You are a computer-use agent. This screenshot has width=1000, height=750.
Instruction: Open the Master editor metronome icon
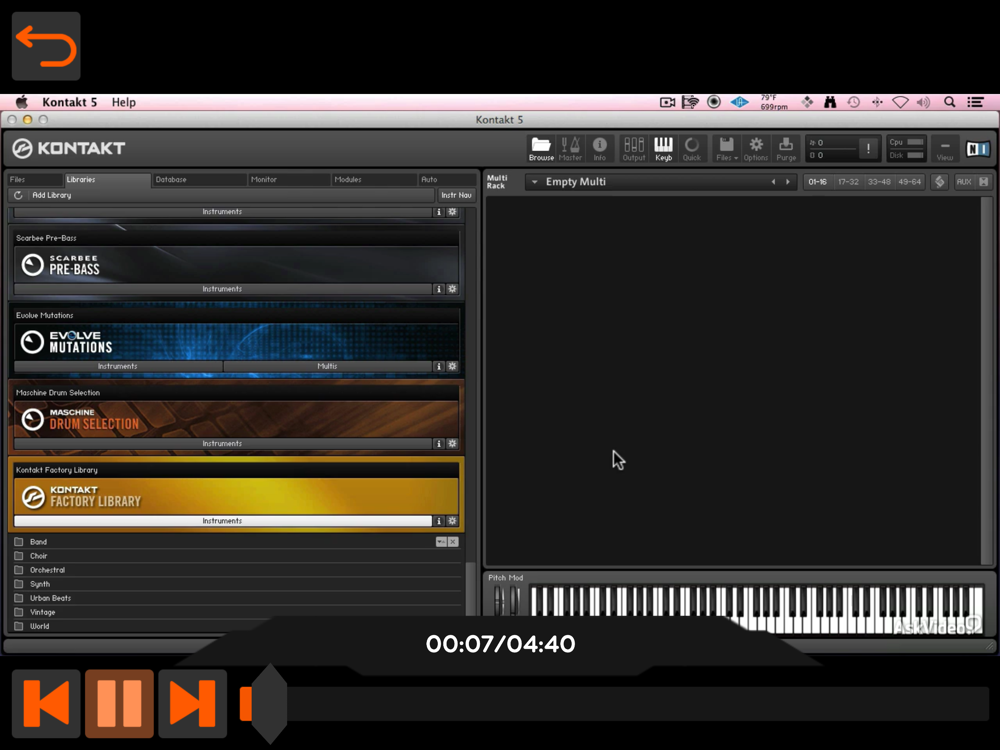(570, 149)
